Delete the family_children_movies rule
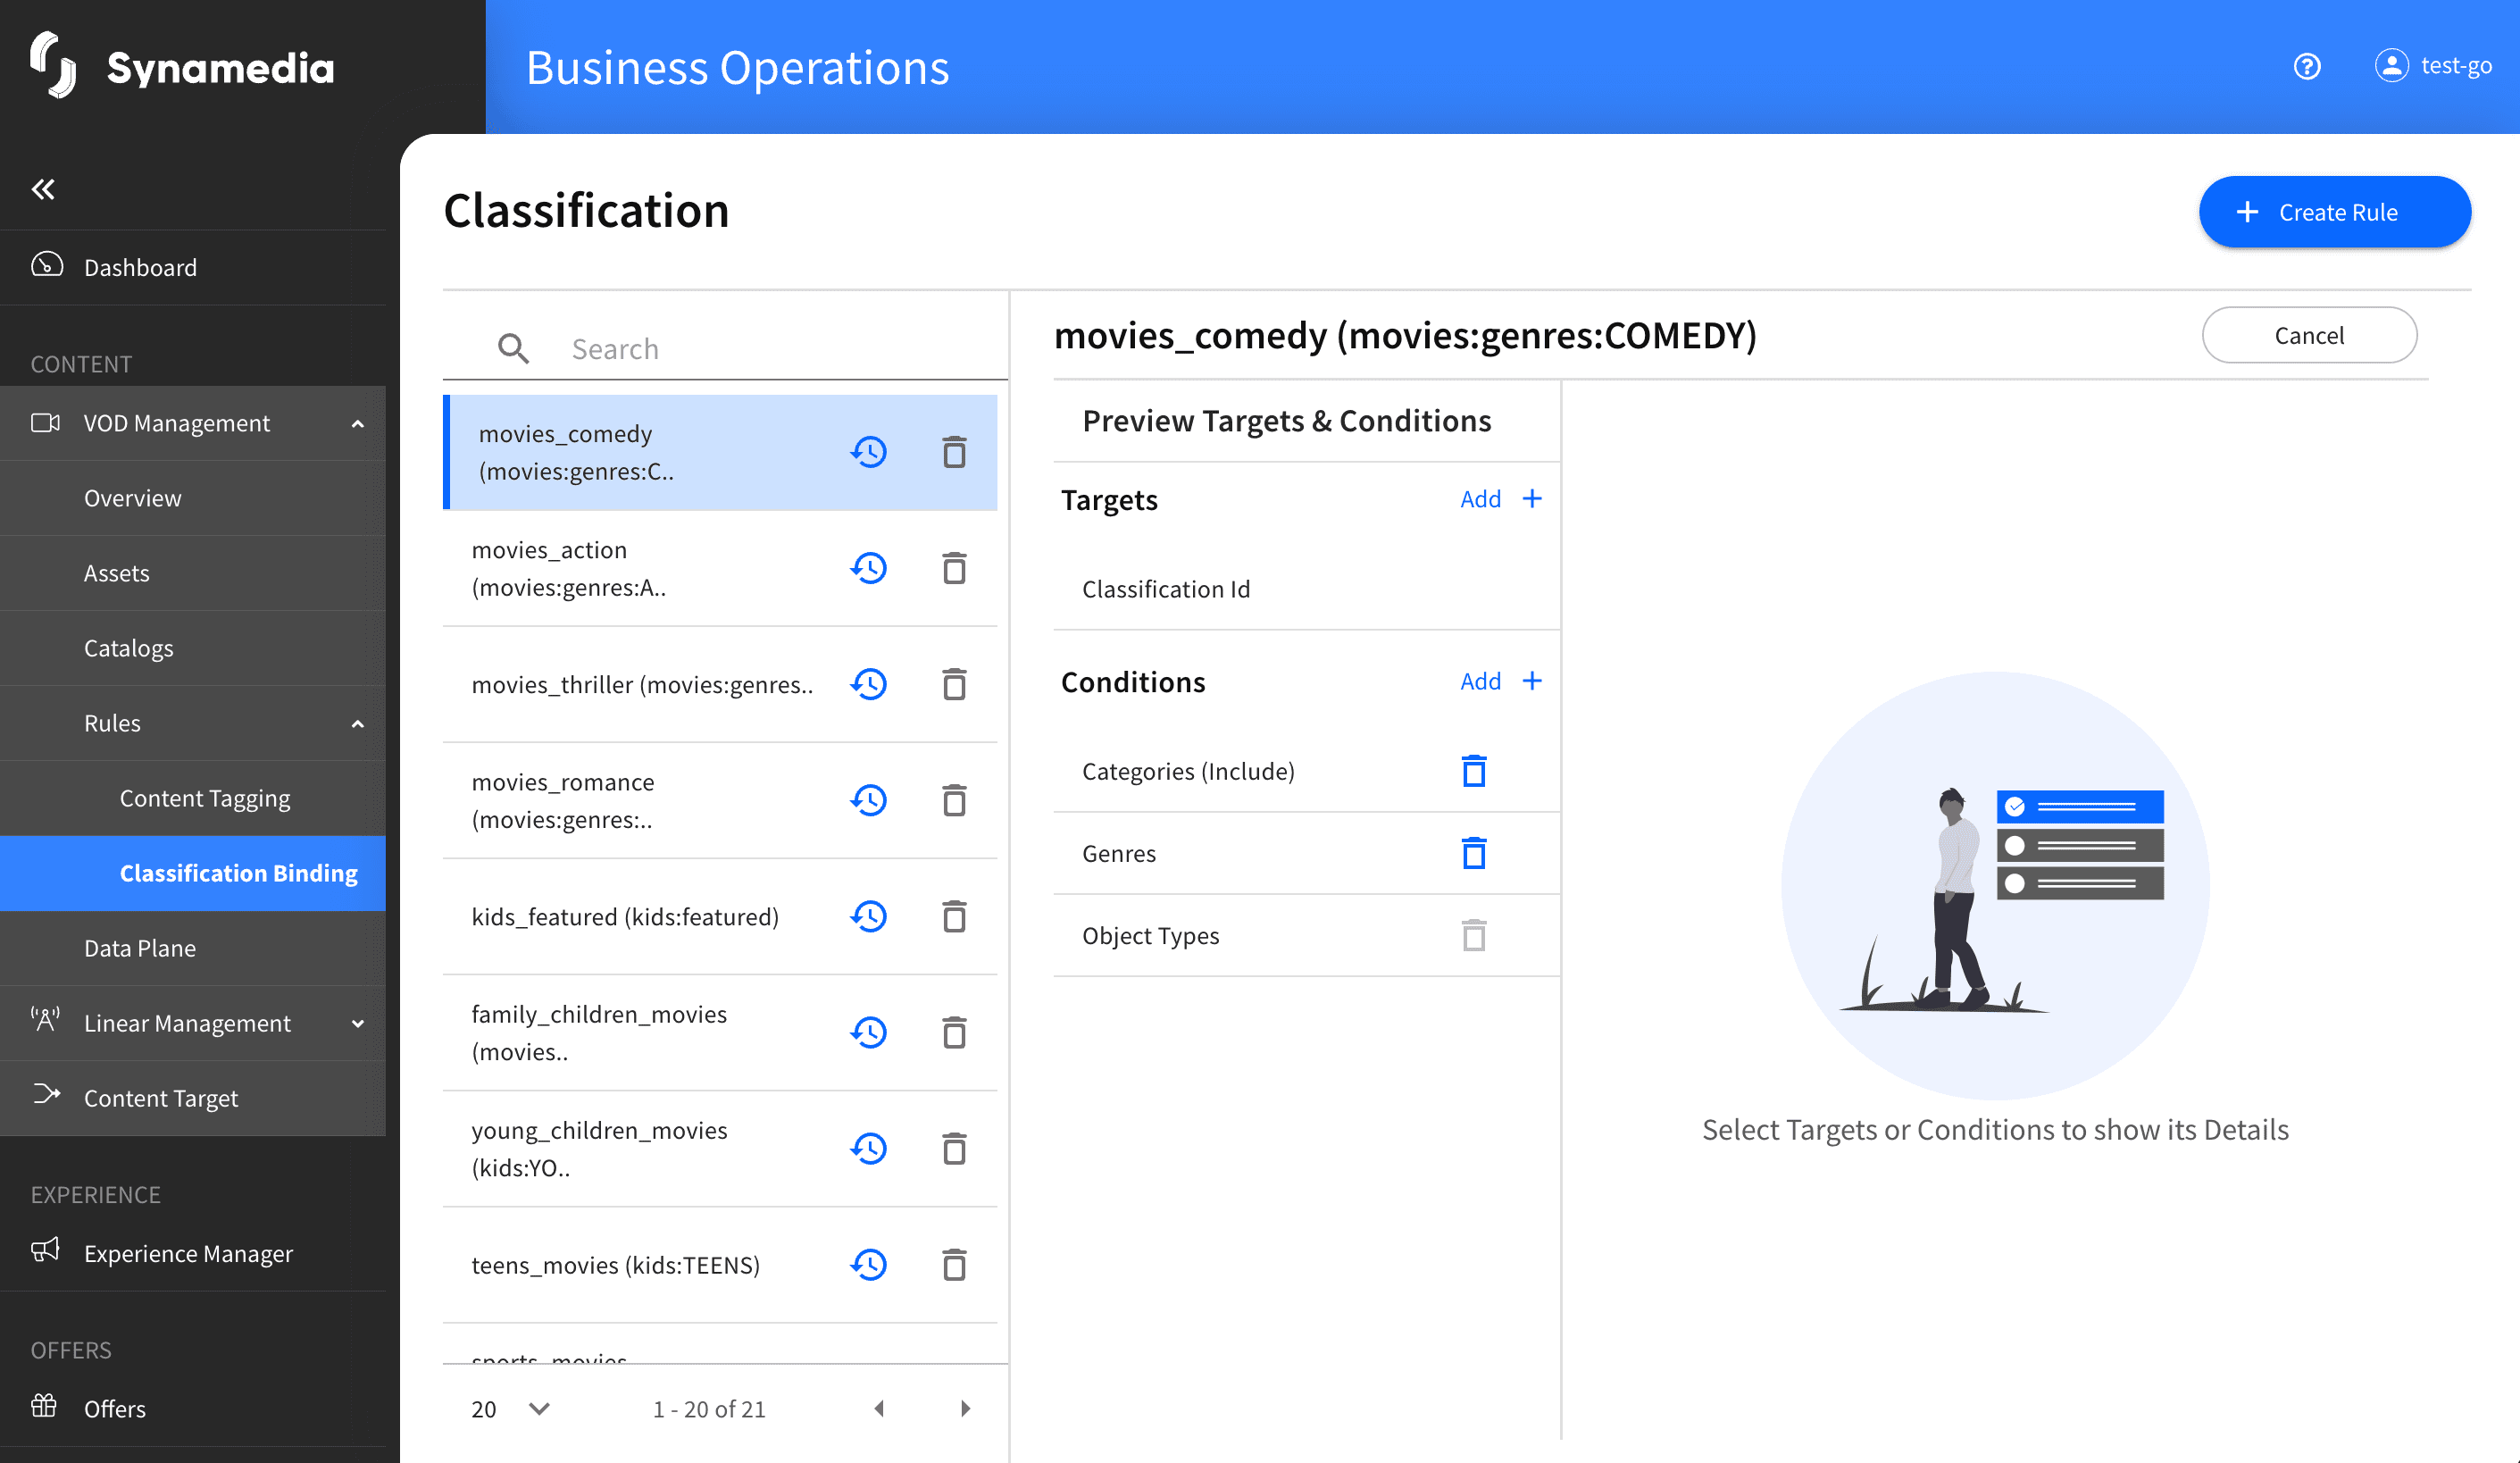2520x1463 pixels. point(954,1032)
